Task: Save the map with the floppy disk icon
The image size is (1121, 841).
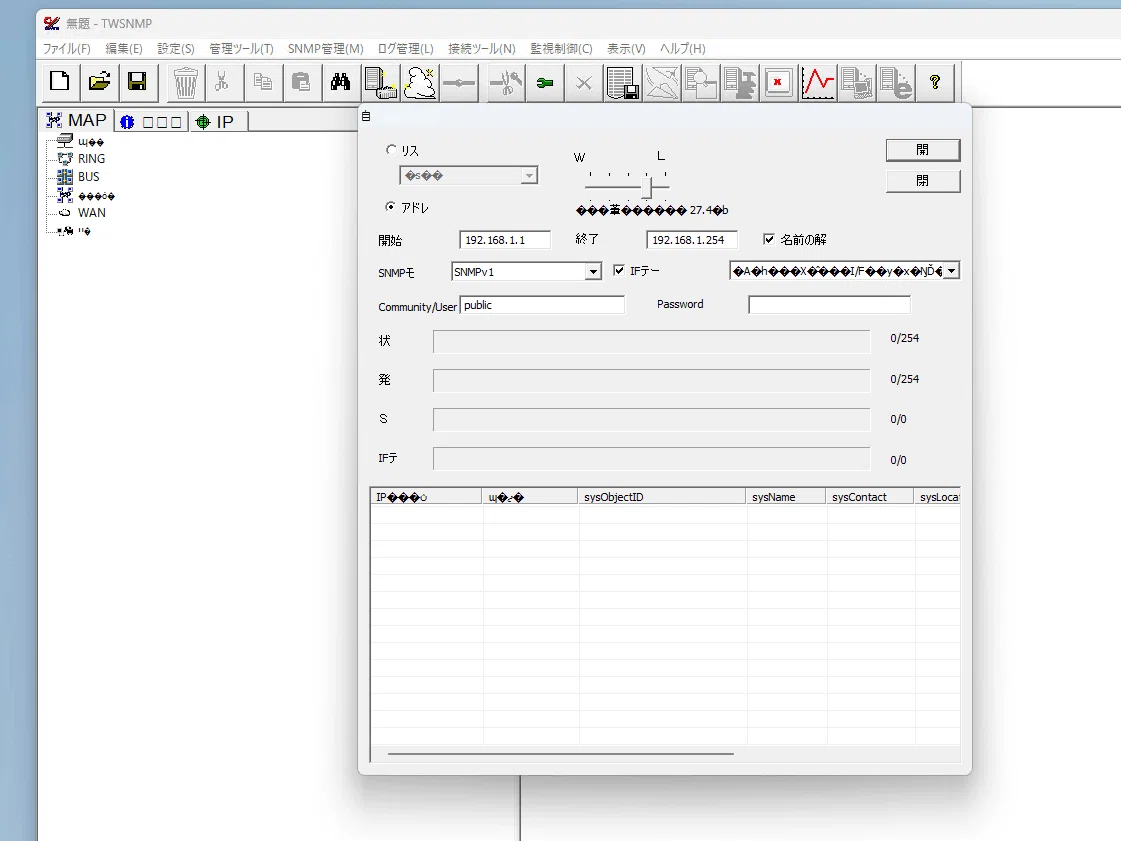Action: (137, 82)
